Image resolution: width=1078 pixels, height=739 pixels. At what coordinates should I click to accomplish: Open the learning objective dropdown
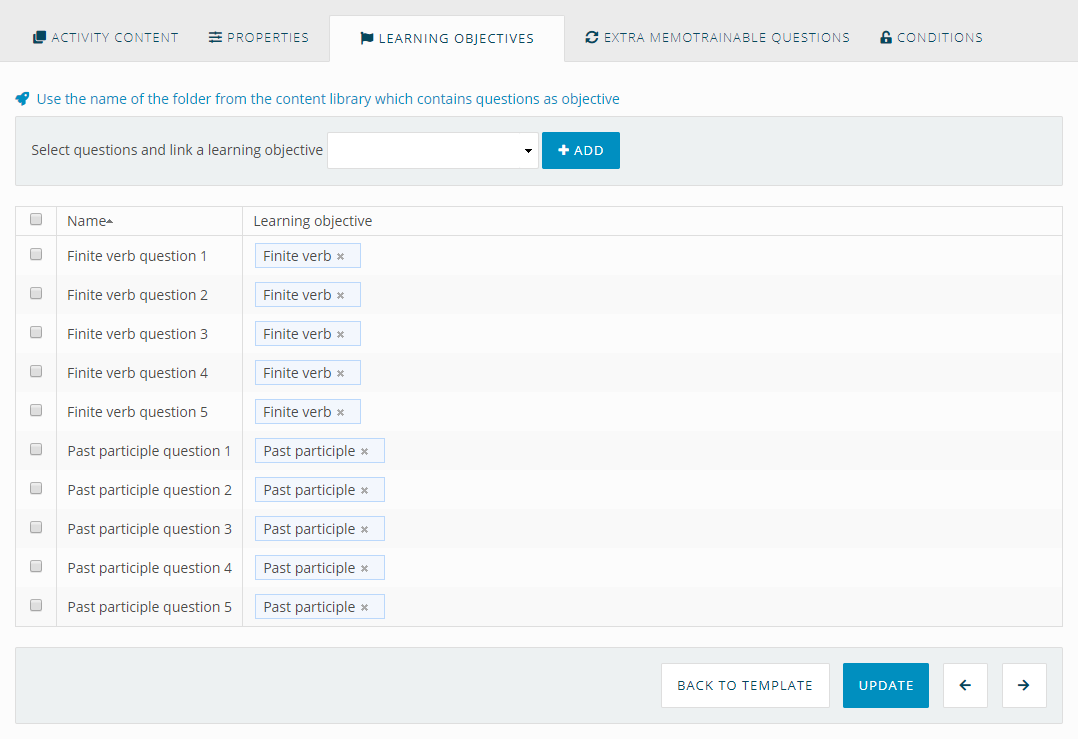[432, 151]
